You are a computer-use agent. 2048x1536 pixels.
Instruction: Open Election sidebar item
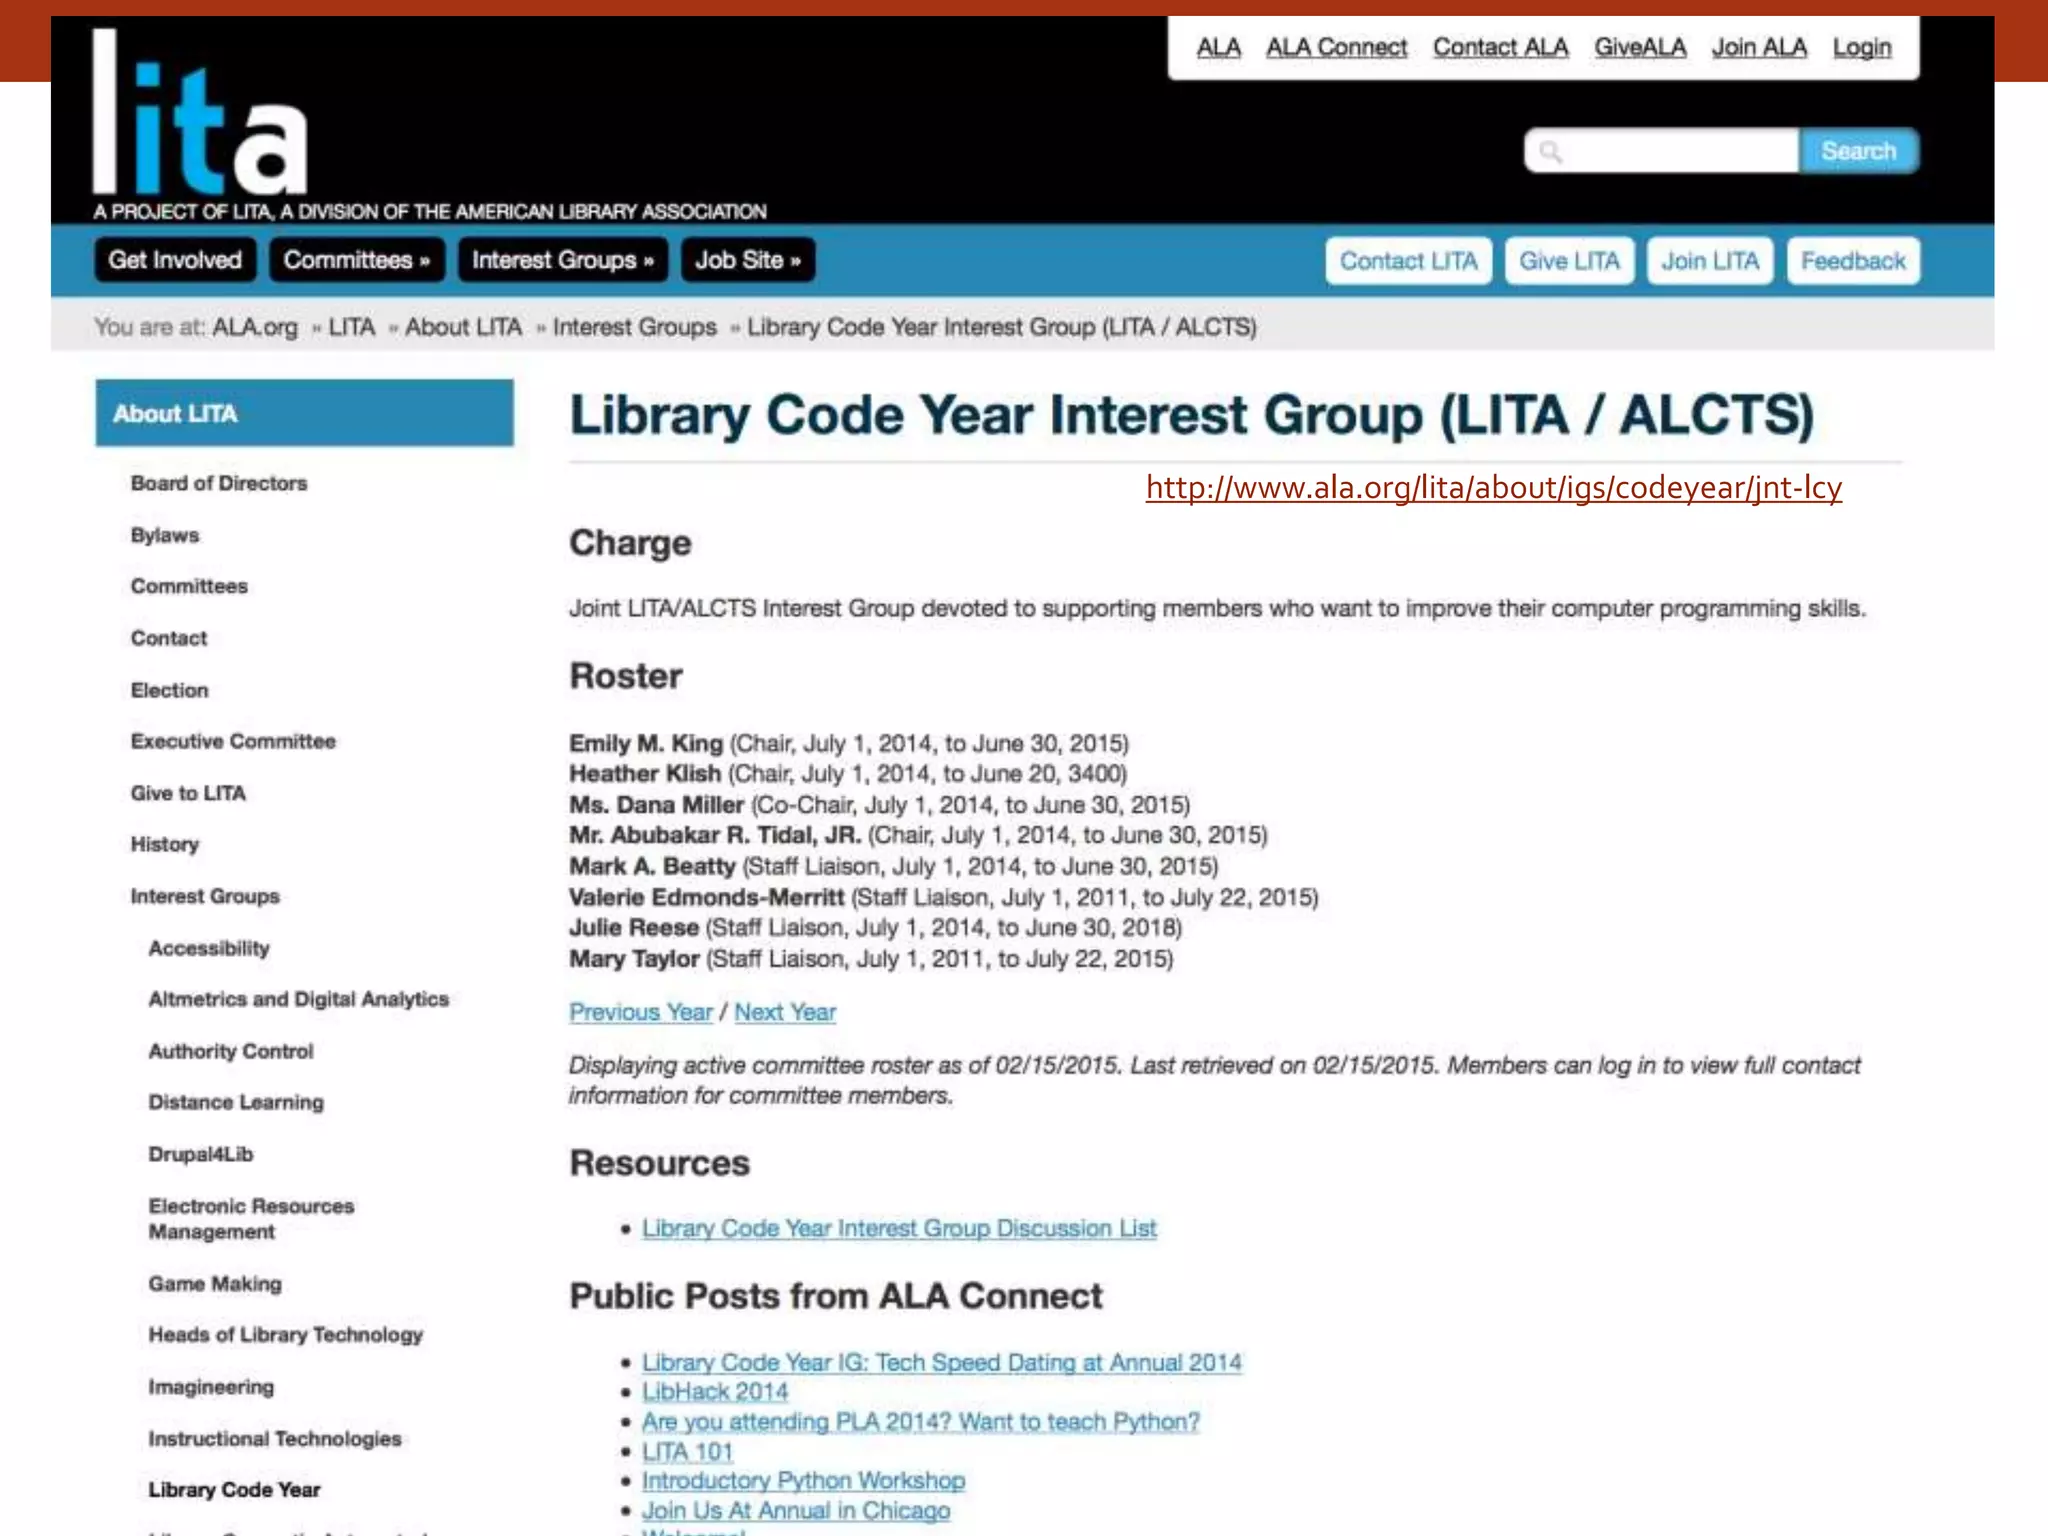click(170, 690)
